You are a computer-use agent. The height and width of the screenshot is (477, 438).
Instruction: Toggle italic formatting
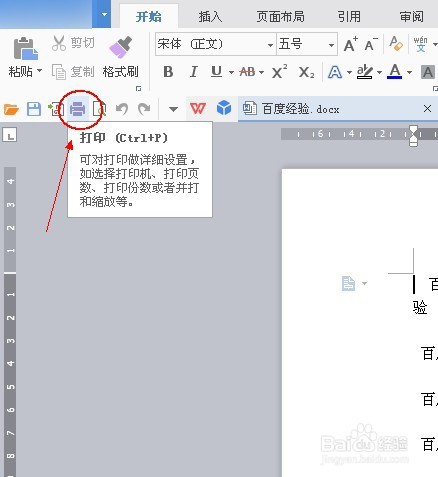coord(193,72)
